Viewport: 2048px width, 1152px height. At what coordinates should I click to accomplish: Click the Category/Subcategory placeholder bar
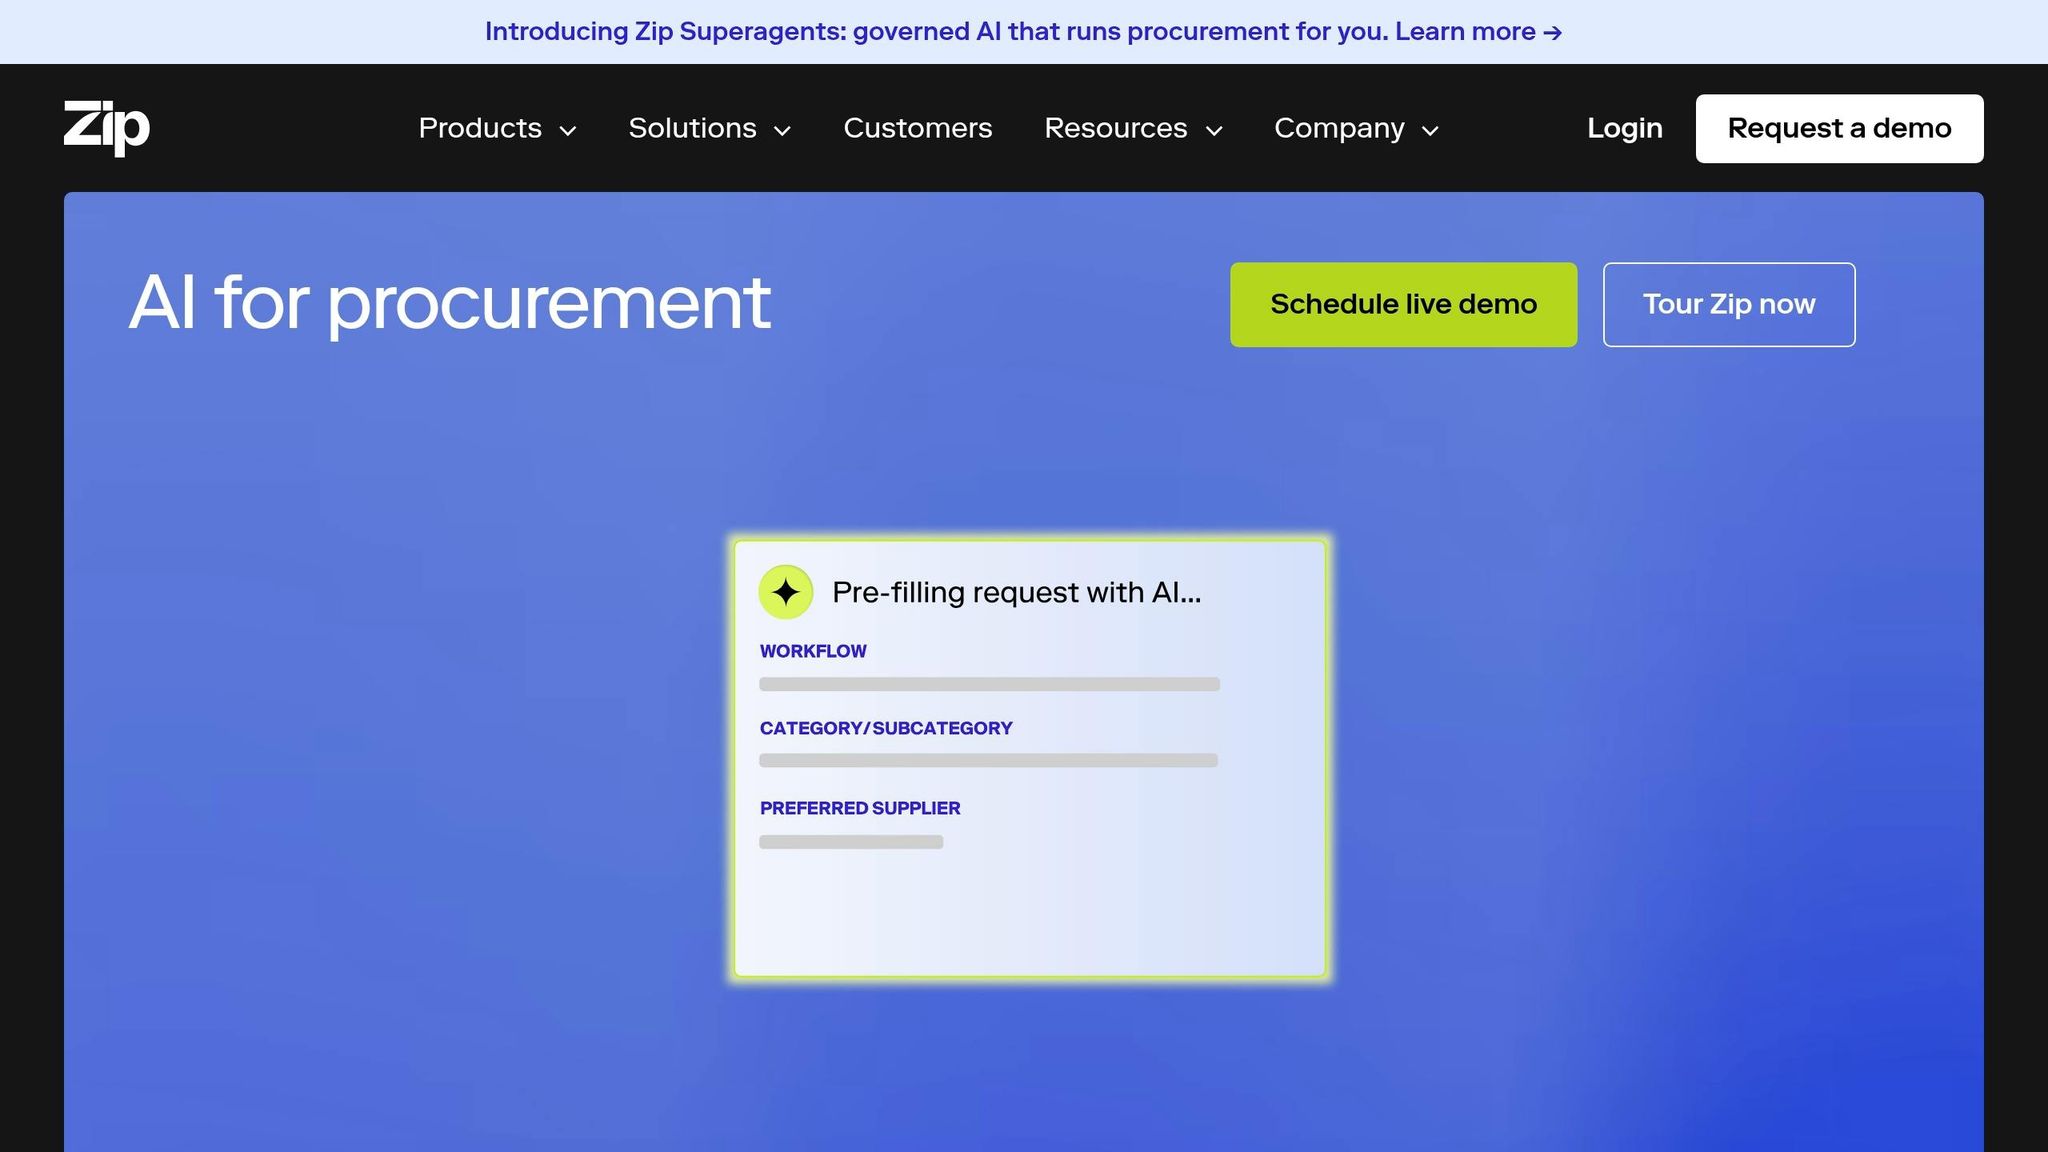click(988, 760)
